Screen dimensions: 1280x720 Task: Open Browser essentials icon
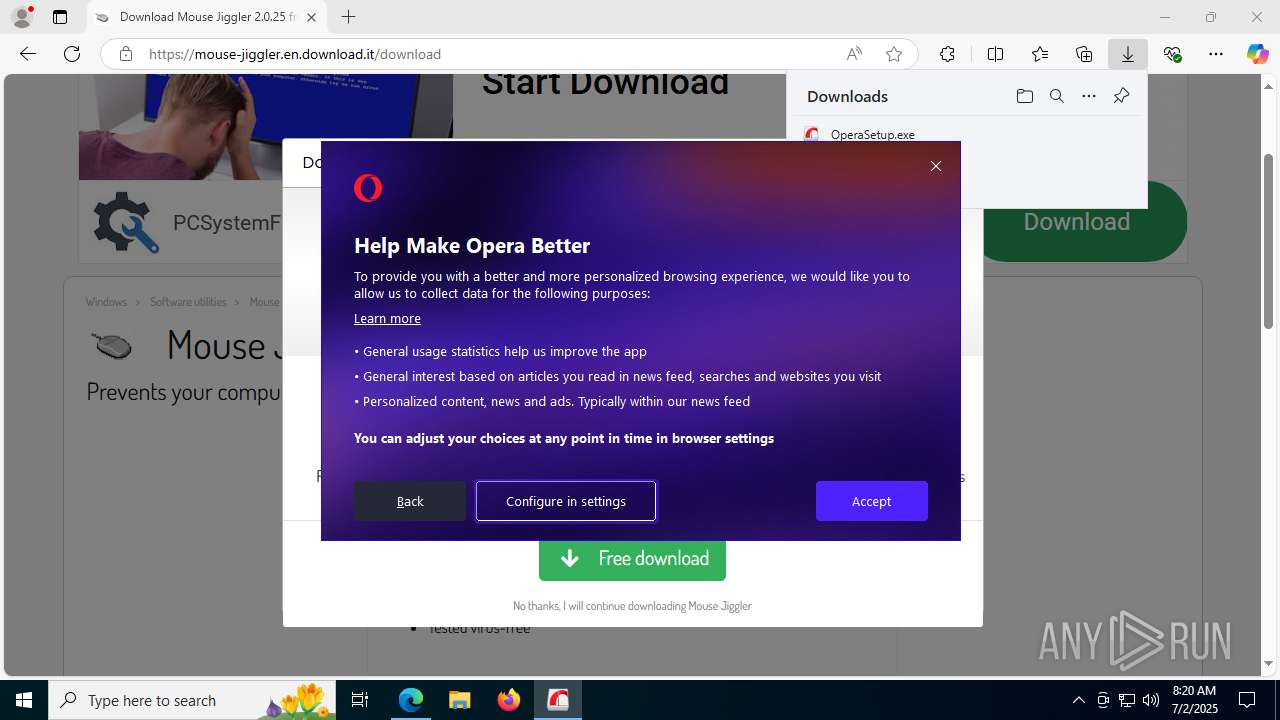point(1172,54)
